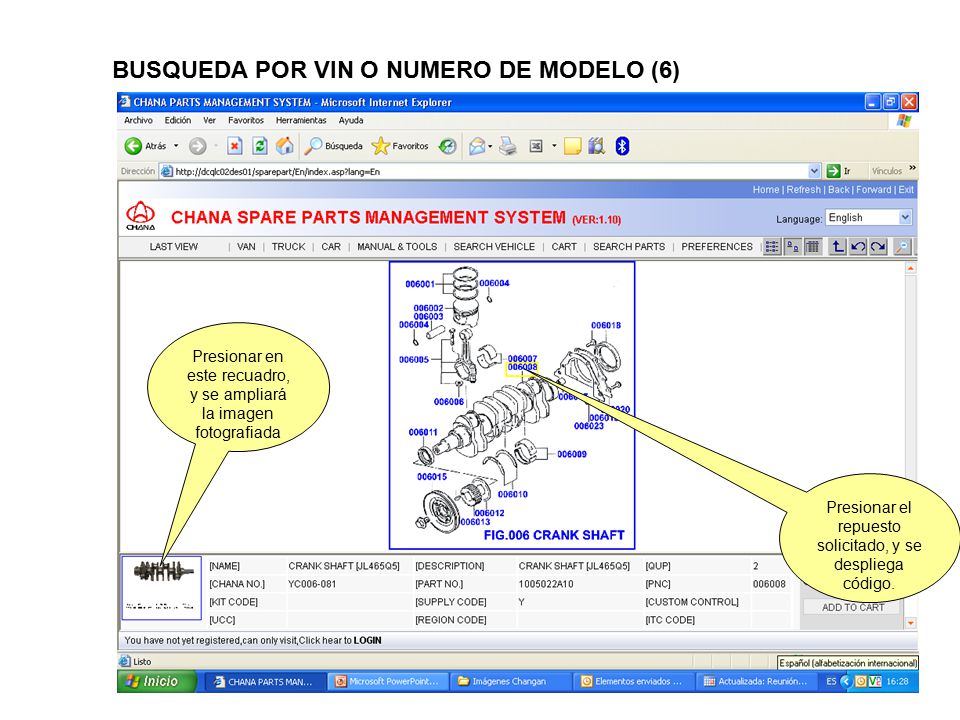The image size is (960, 720).
Task: Open SEARCH VEHICLE section
Action: pos(494,247)
